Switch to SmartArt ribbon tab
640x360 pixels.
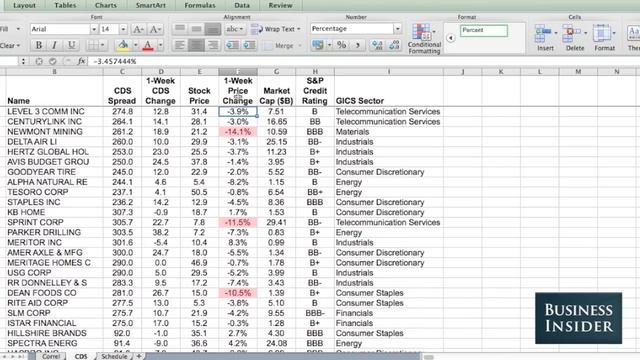pos(151,5)
